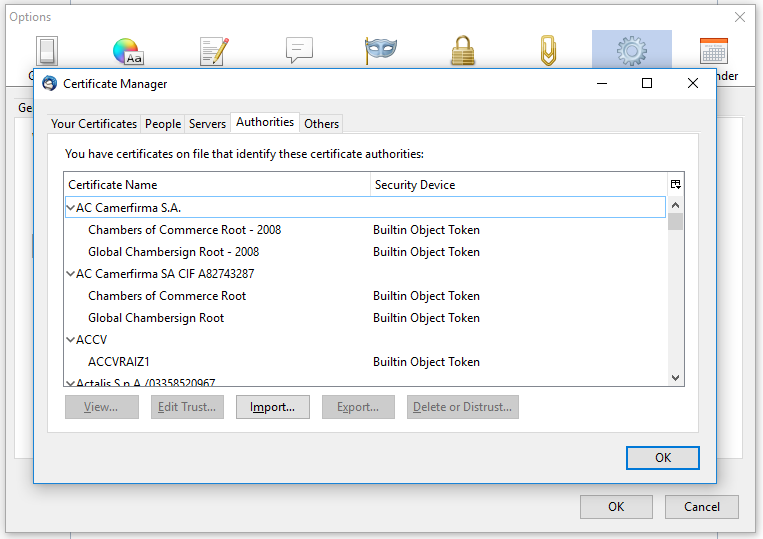Open the Attachments options paperclip icon
The width and height of the screenshot is (763, 539).
548,50
